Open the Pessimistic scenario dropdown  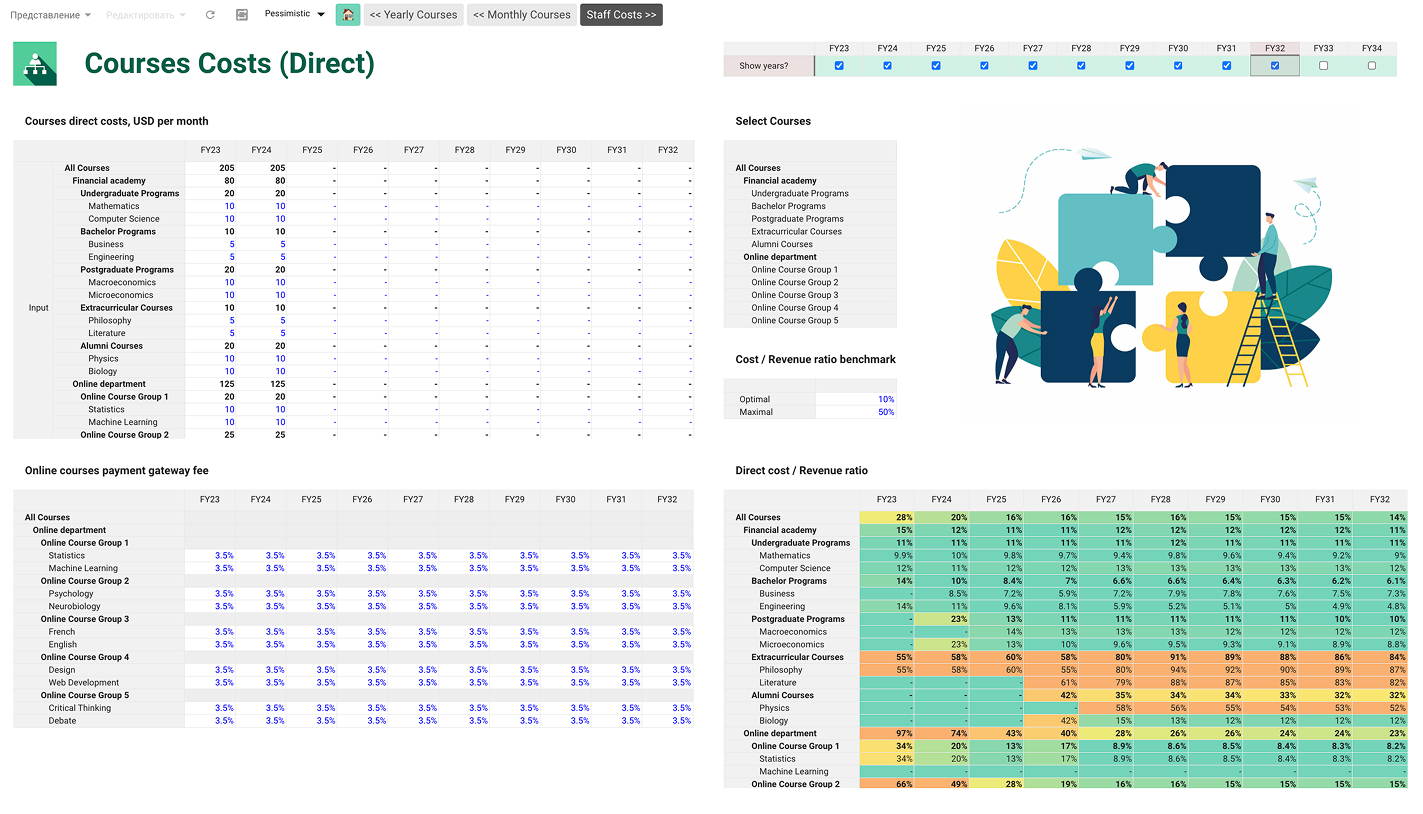point(295,14)
